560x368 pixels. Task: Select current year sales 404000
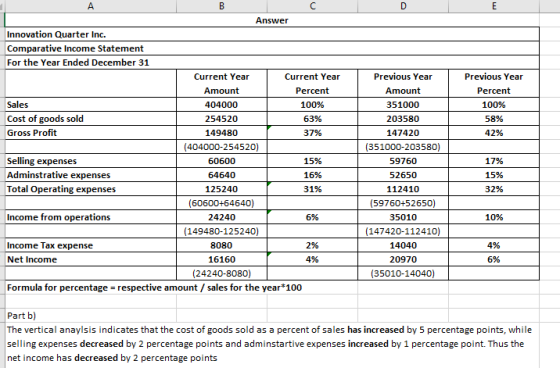pos(222,104)
